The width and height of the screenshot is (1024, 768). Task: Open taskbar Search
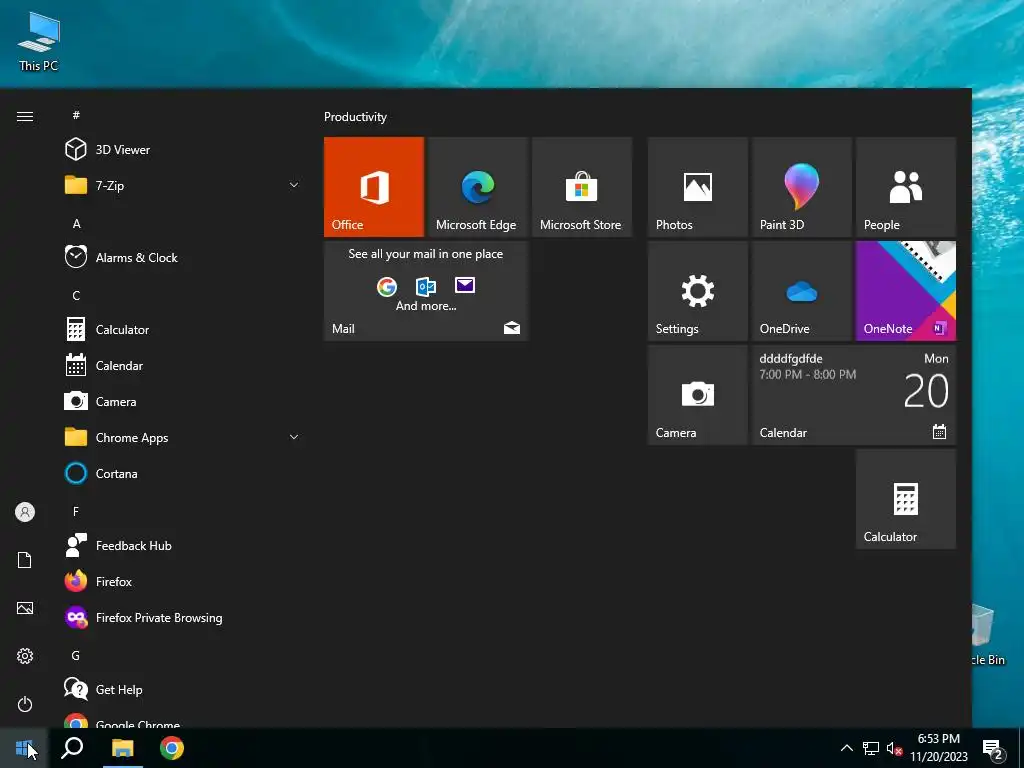(72, 748)
